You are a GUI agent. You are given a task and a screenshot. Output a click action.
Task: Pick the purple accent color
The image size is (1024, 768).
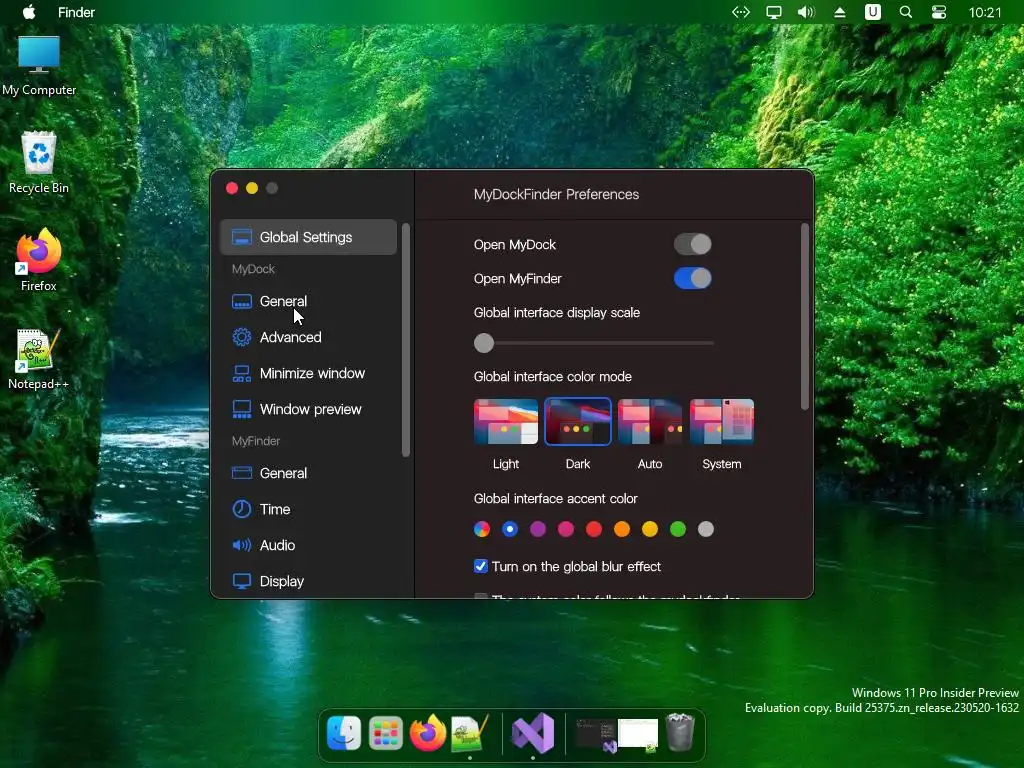[538, 529]
